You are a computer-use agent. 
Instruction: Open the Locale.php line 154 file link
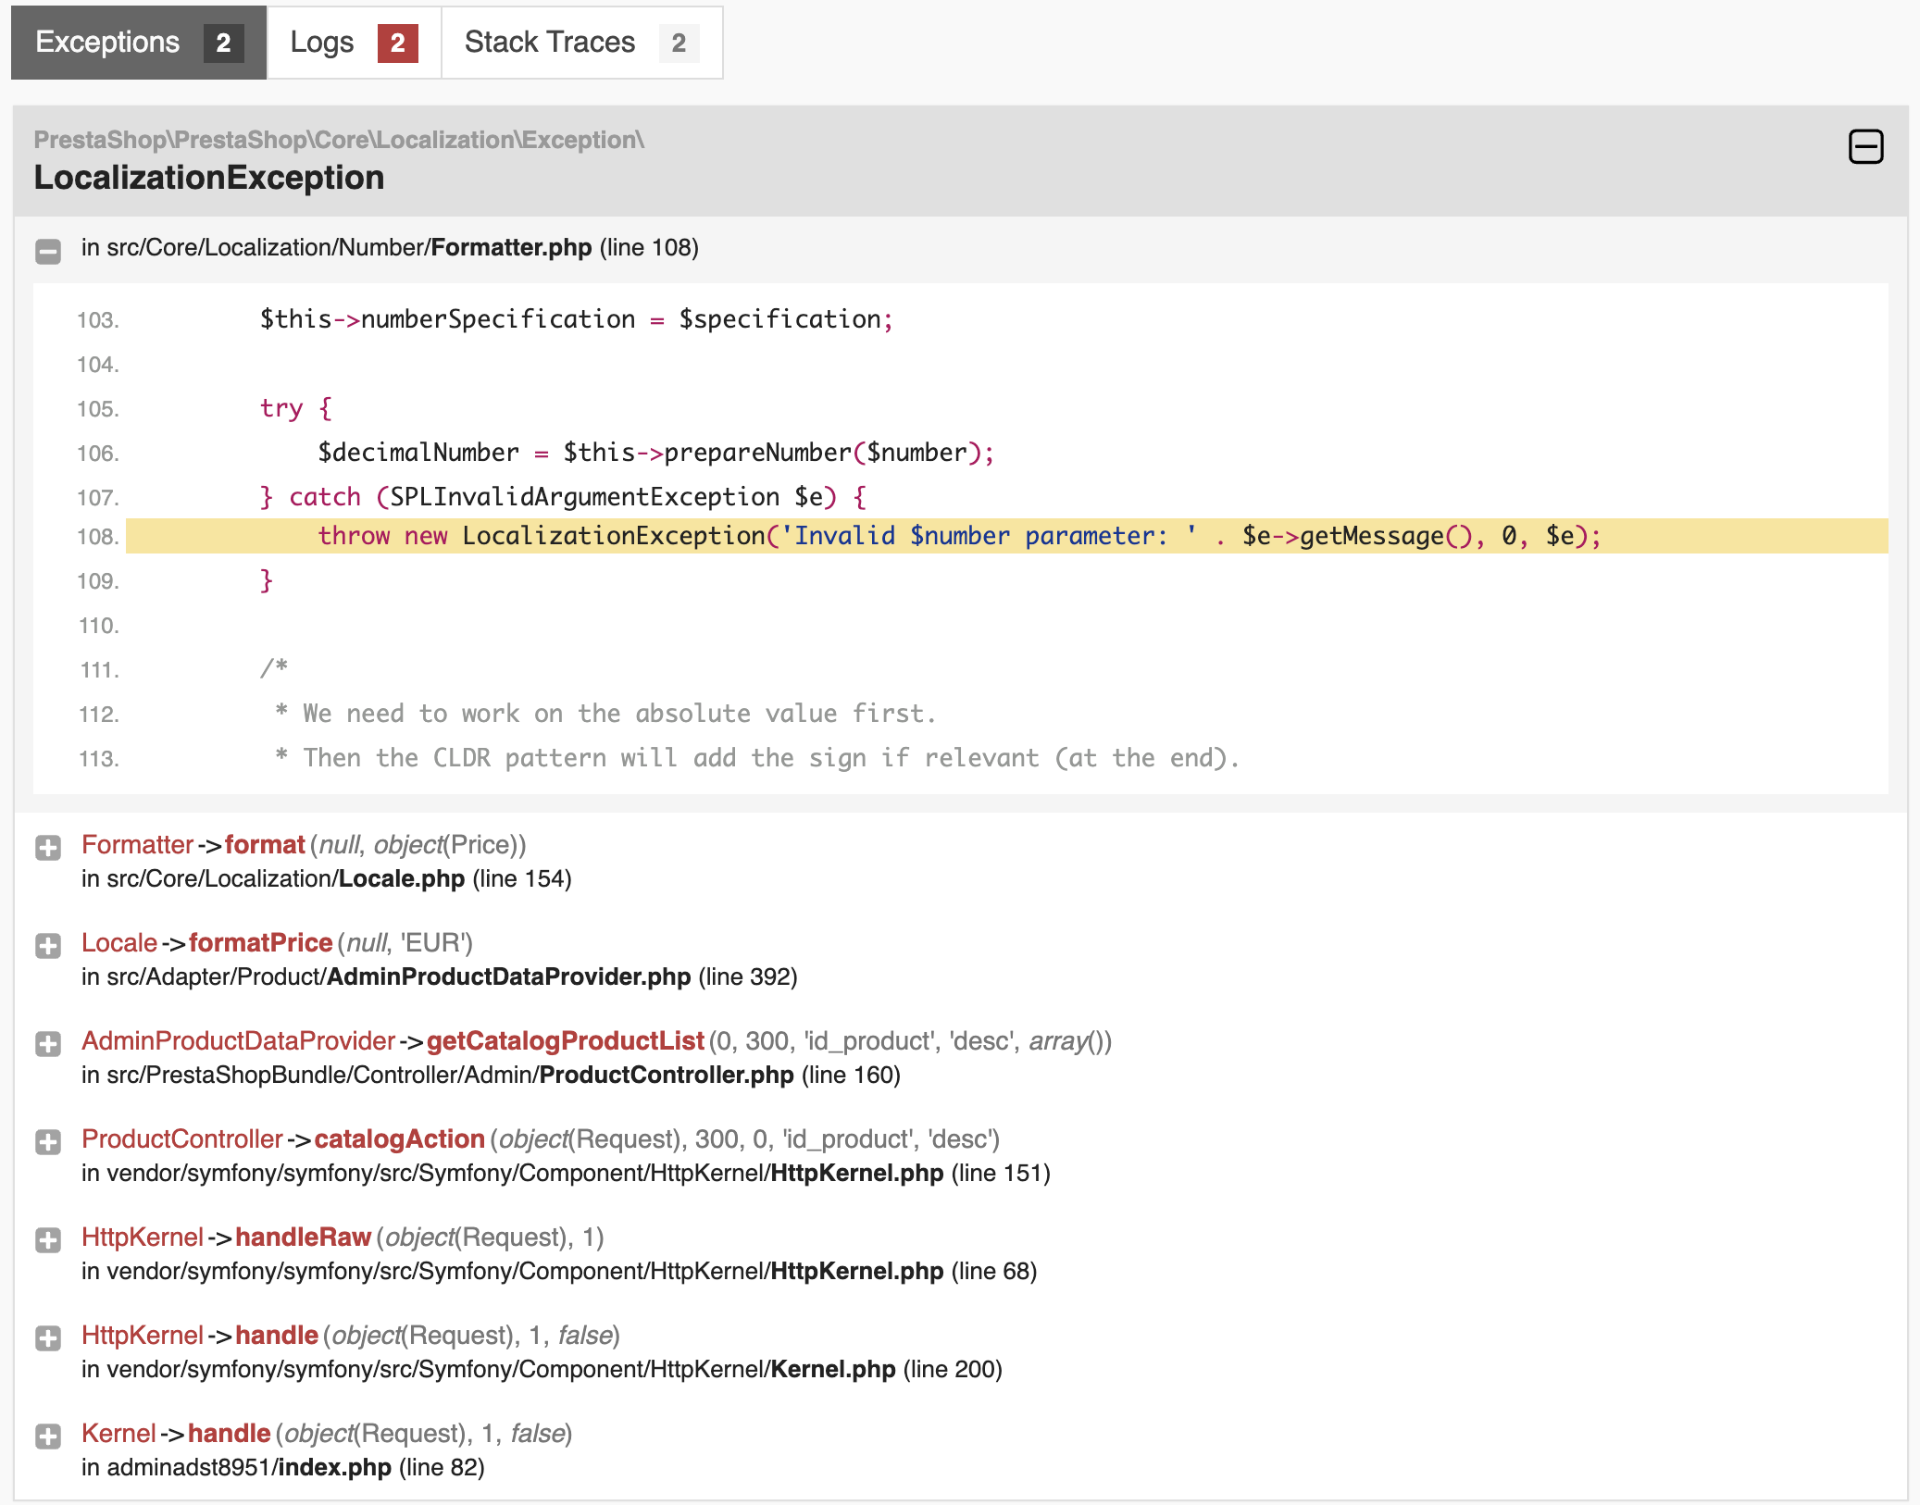(x=401, y=879)
